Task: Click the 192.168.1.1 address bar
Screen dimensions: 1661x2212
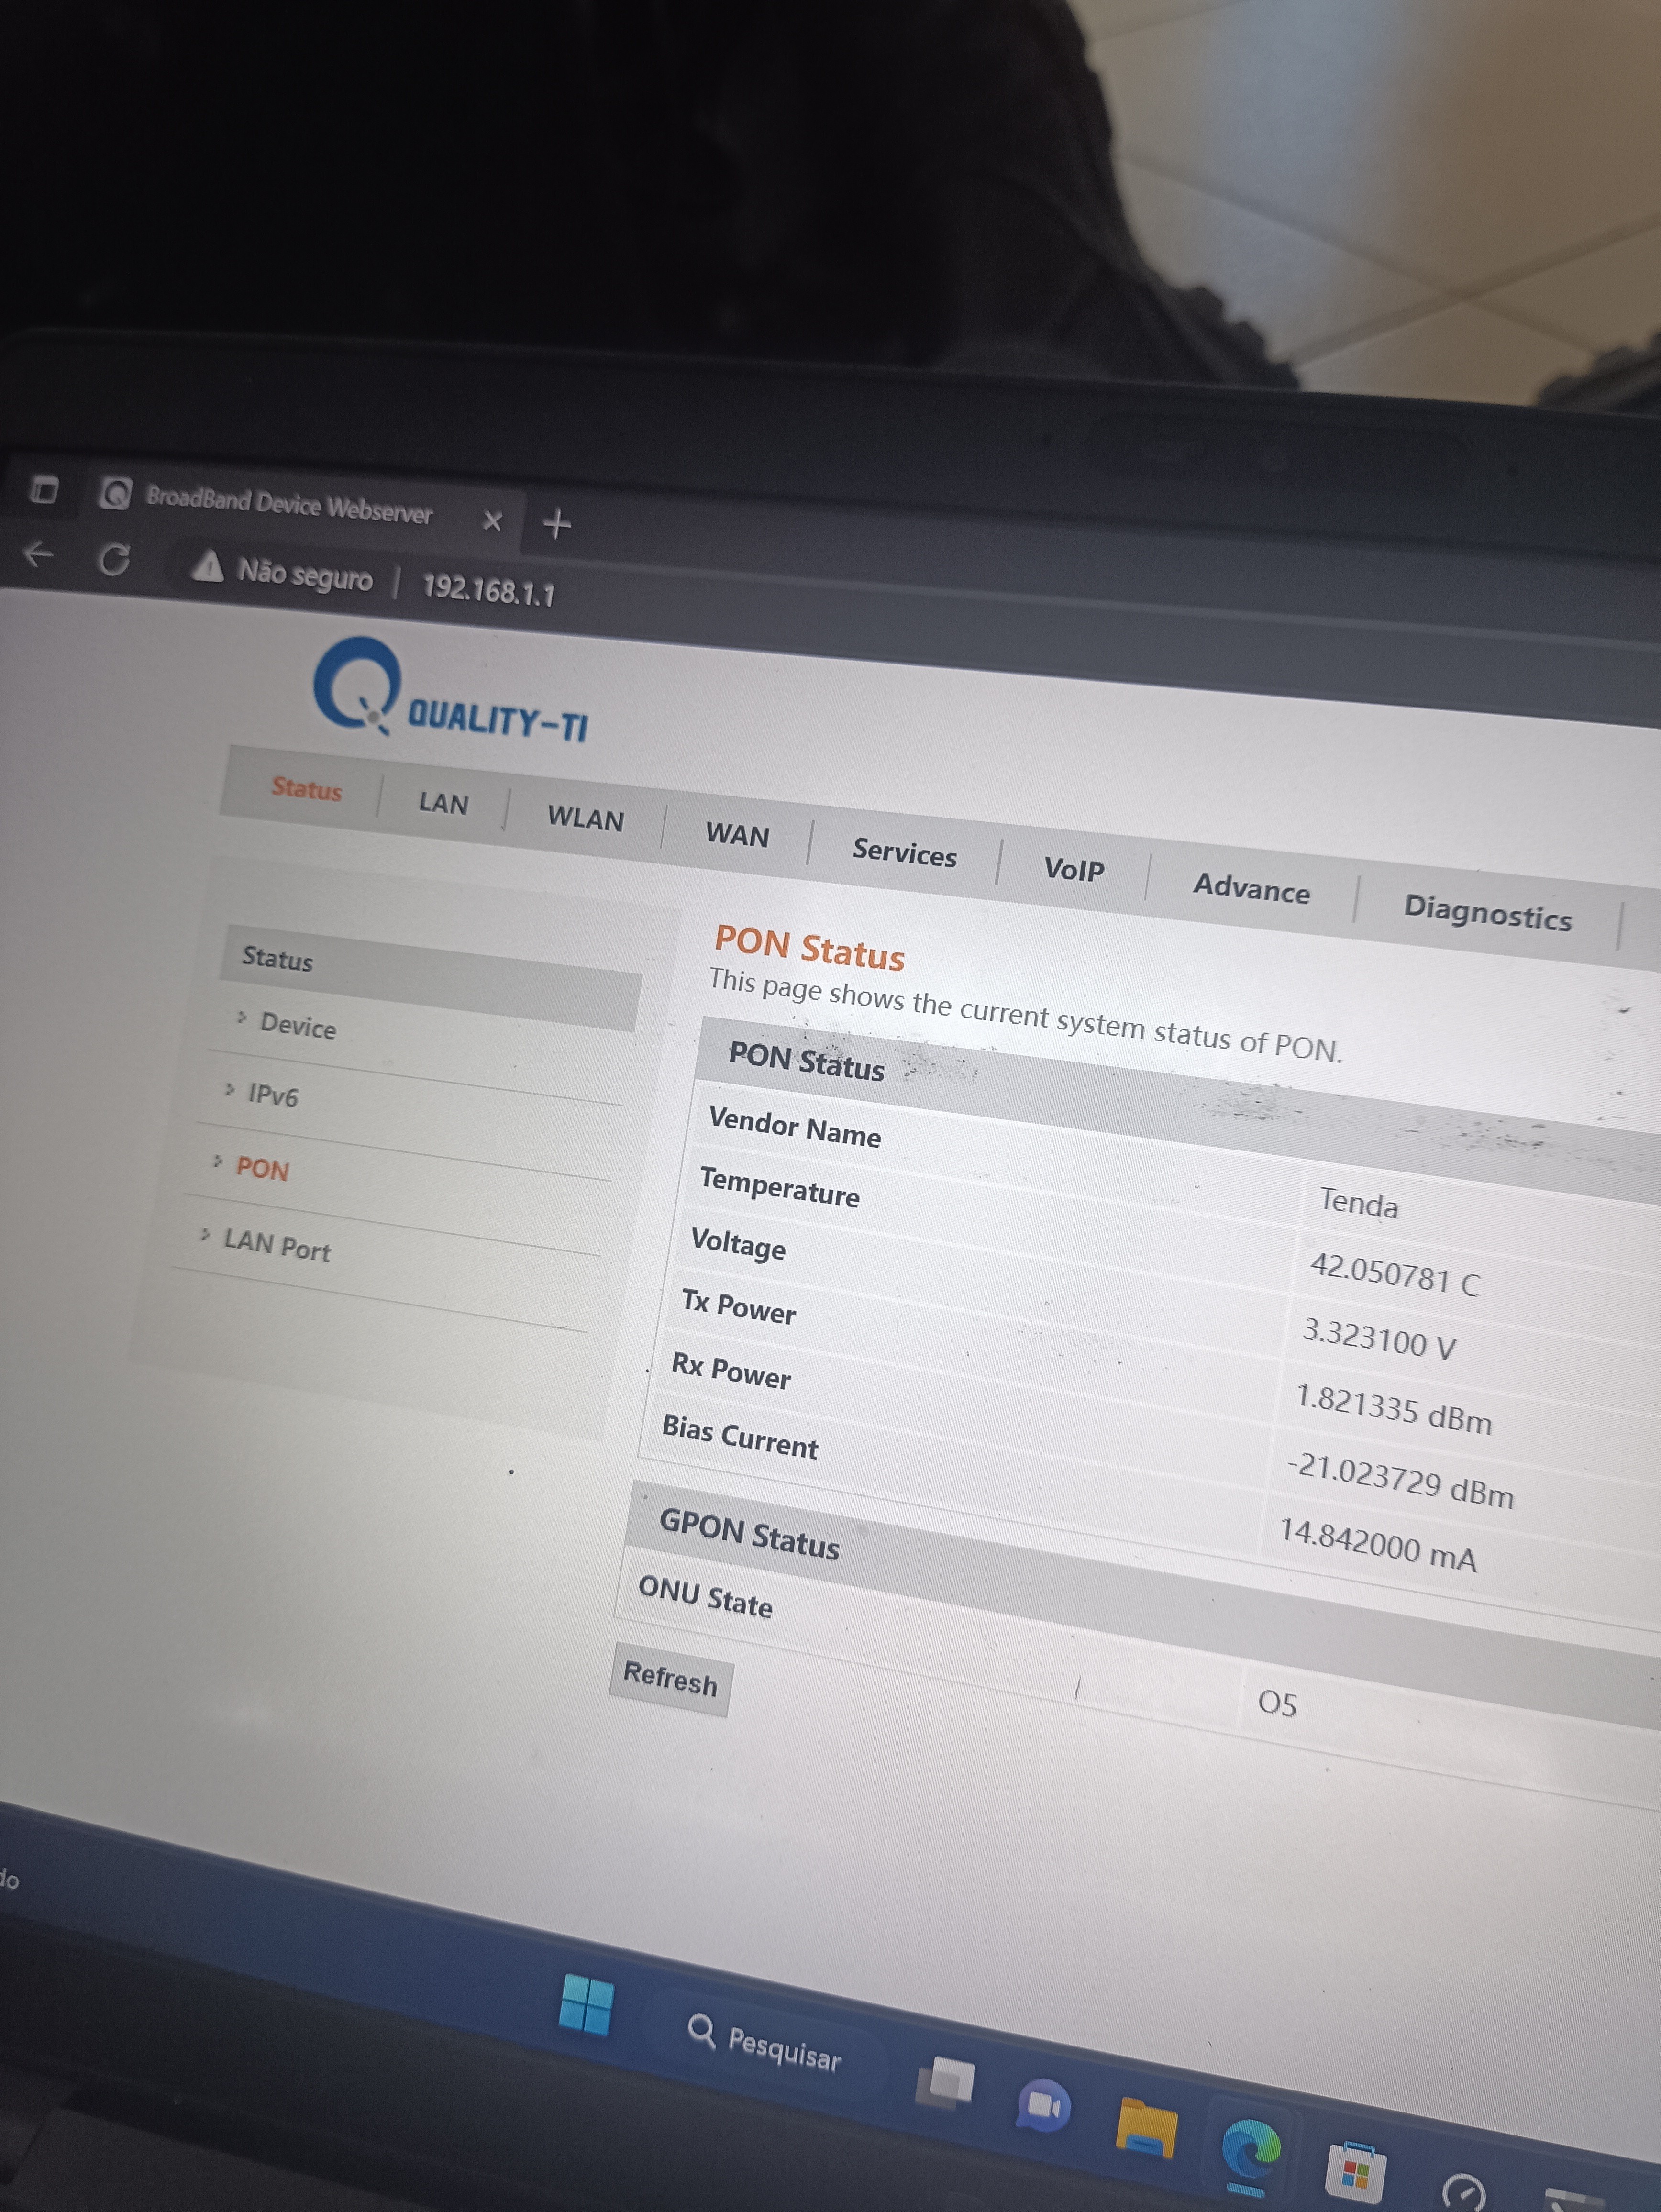Action: [488, 589]
